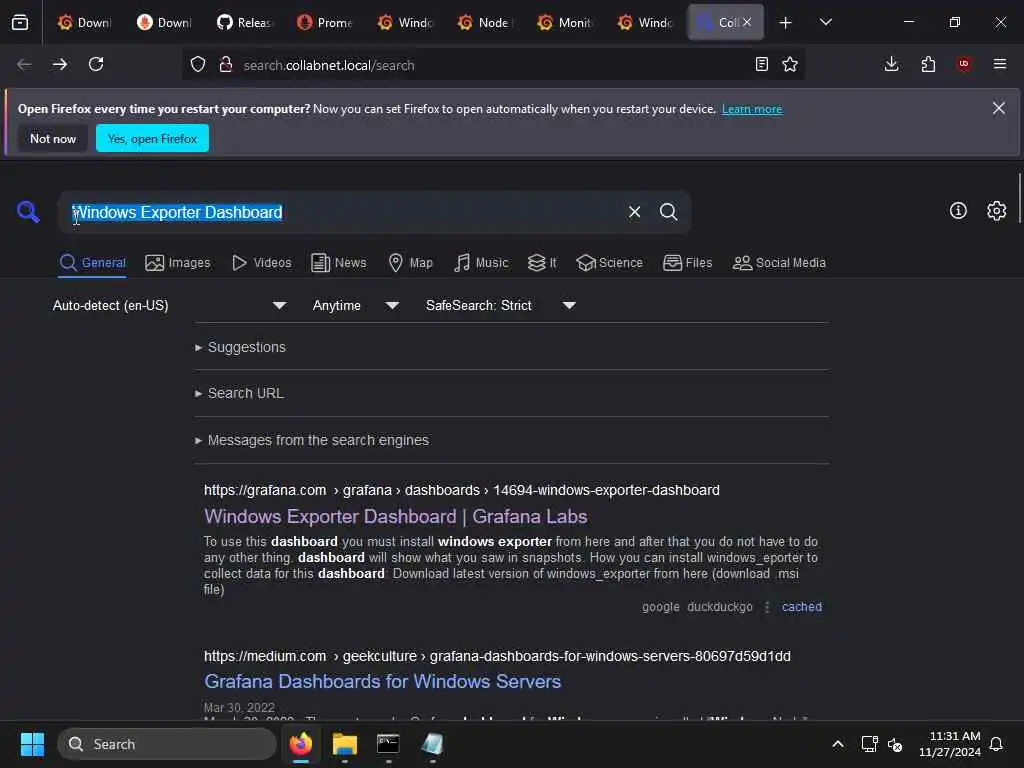Click the Firefox View icon in the tab bar
The image size is (1024, 768).
coord(20,22)
